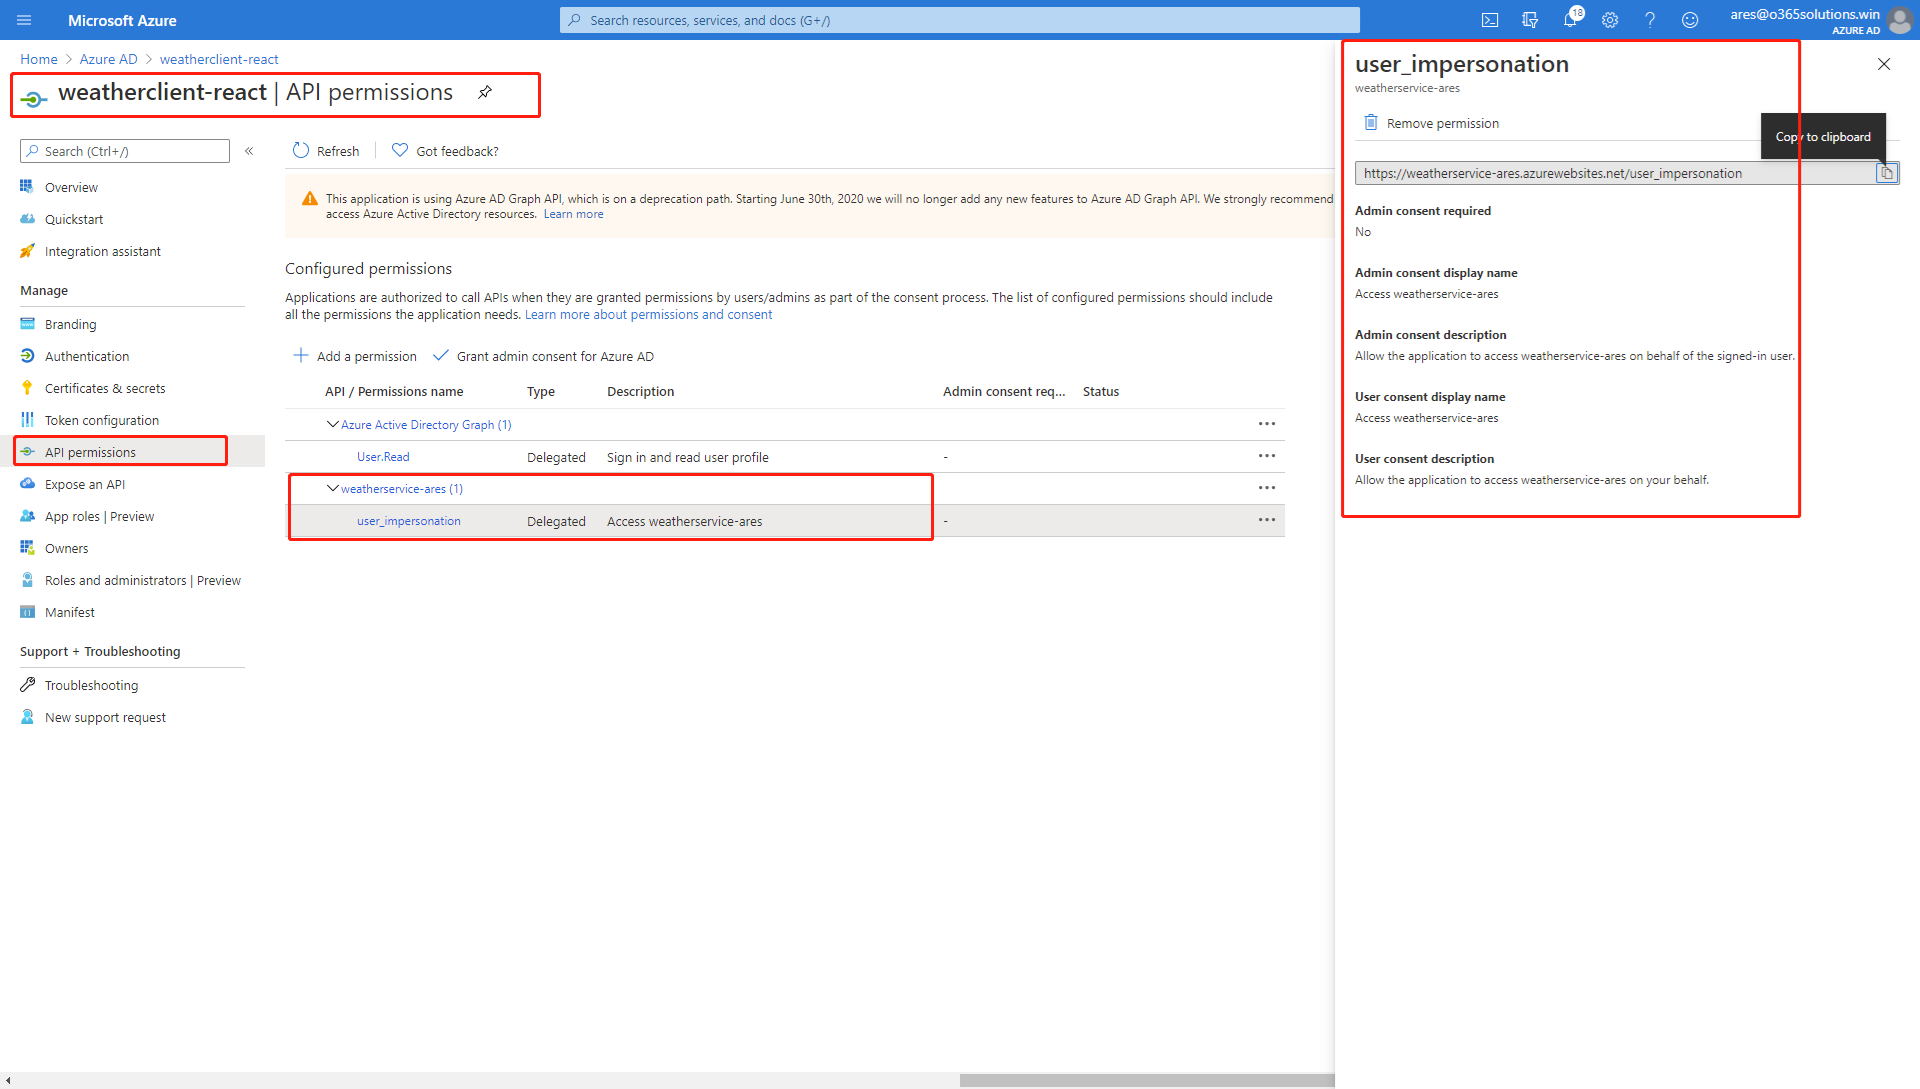1920x1089 pixels.
Task: Open Owners in sidebar
Action: tap(66, 548)
